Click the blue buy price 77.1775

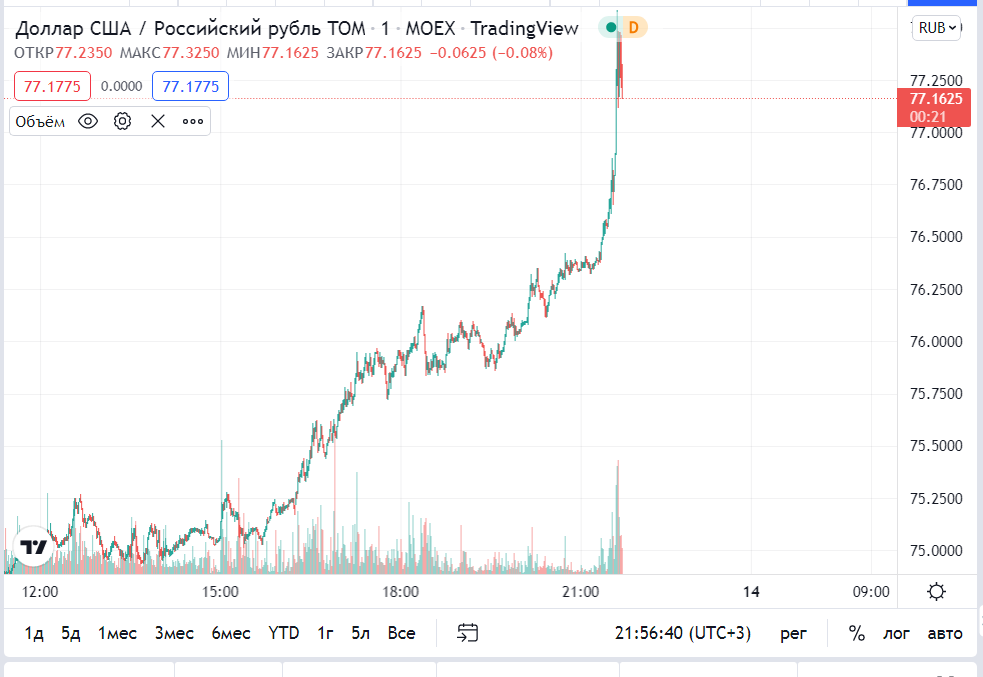(x=191, y=87)
